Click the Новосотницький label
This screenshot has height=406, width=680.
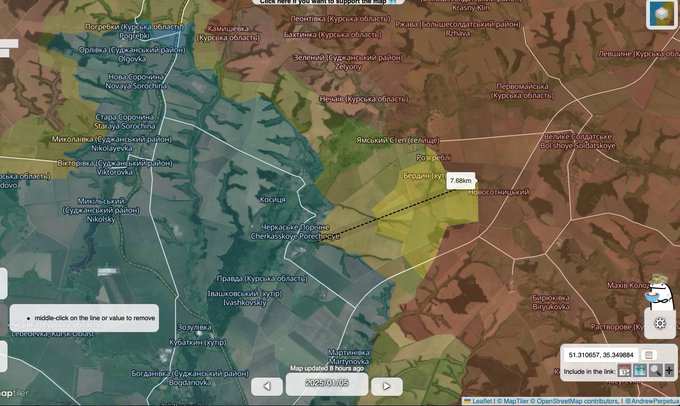(x=499, y=192)
